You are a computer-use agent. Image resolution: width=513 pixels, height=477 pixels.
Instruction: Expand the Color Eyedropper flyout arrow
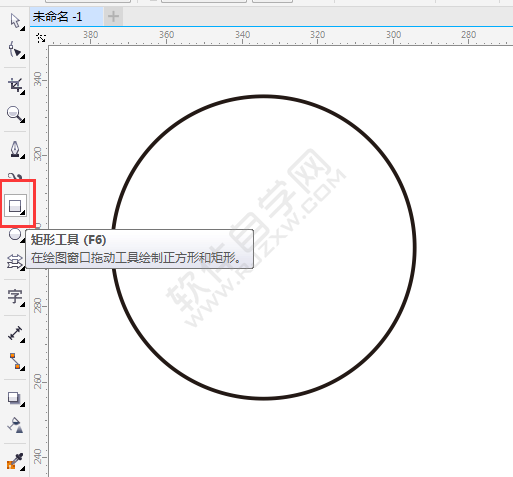click(23, 468)
